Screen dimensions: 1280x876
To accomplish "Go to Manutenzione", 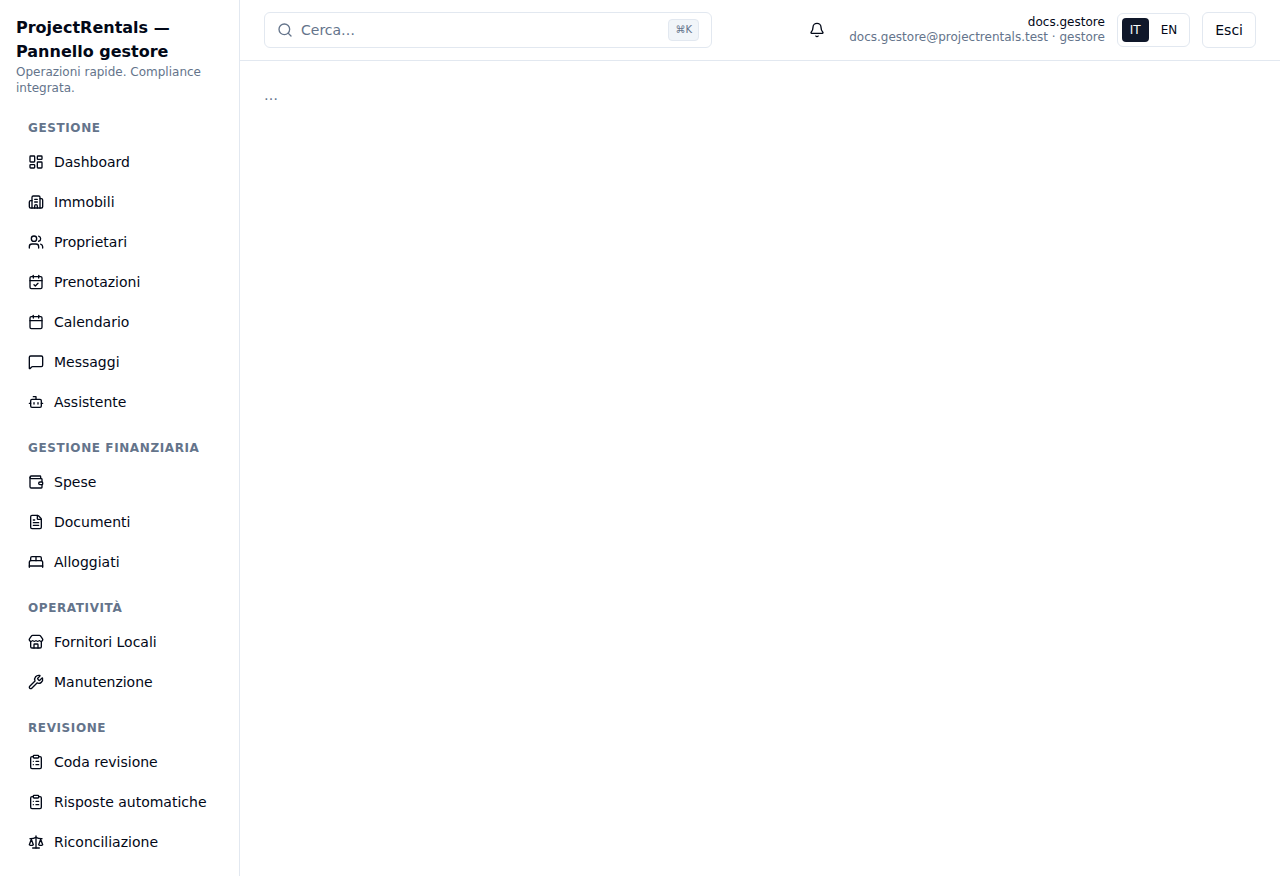I will click(x=120, y=682).
